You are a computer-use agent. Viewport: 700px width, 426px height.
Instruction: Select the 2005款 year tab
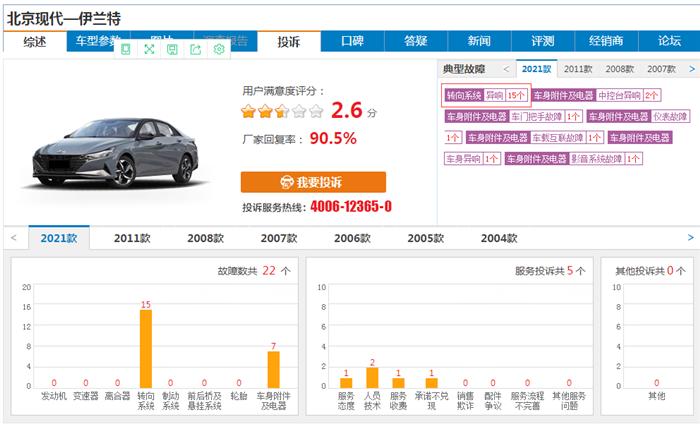pos(425,238)
